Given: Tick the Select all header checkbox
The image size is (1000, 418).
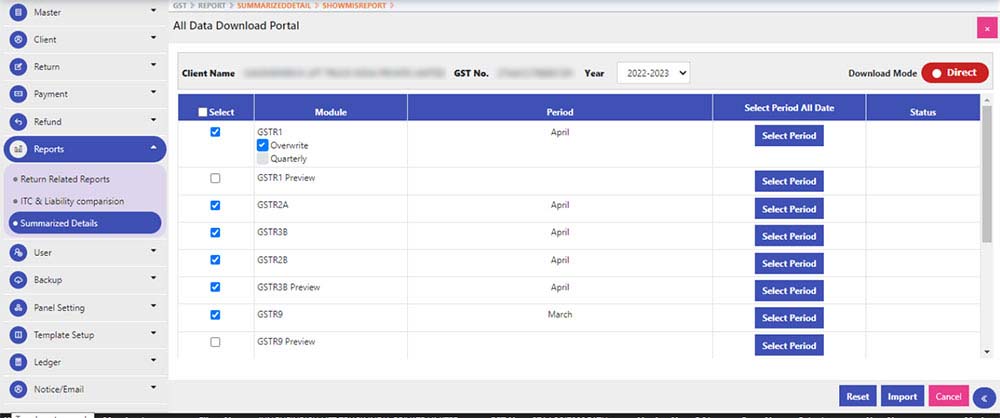Looking at the screenshot, I should click(204, 113).
